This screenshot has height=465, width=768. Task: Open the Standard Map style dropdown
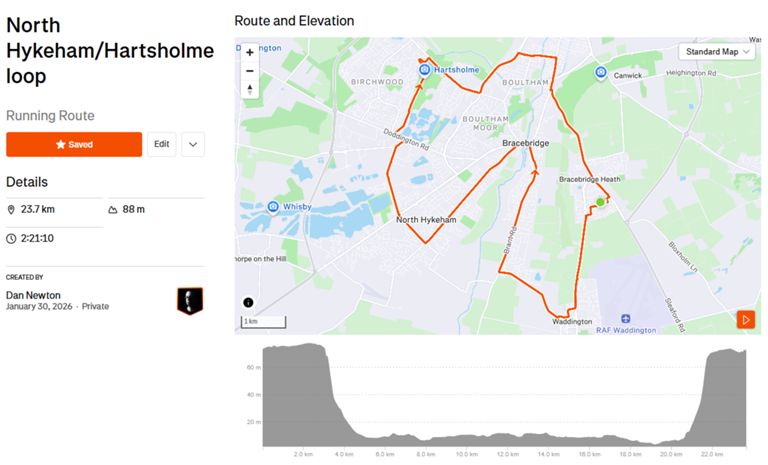coord(717,51)
